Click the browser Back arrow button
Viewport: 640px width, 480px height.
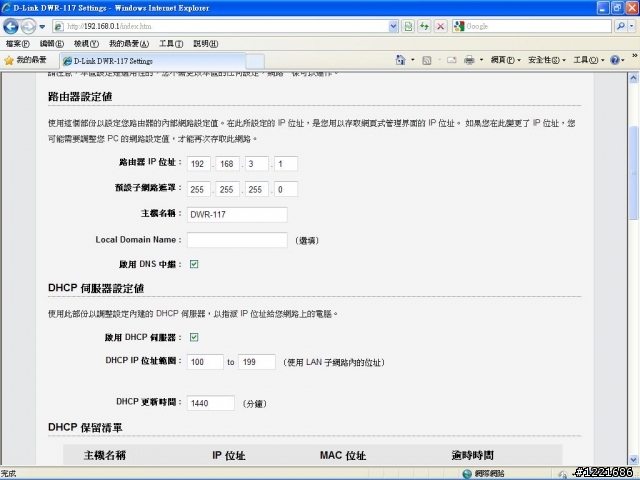[x=11, y=27]
